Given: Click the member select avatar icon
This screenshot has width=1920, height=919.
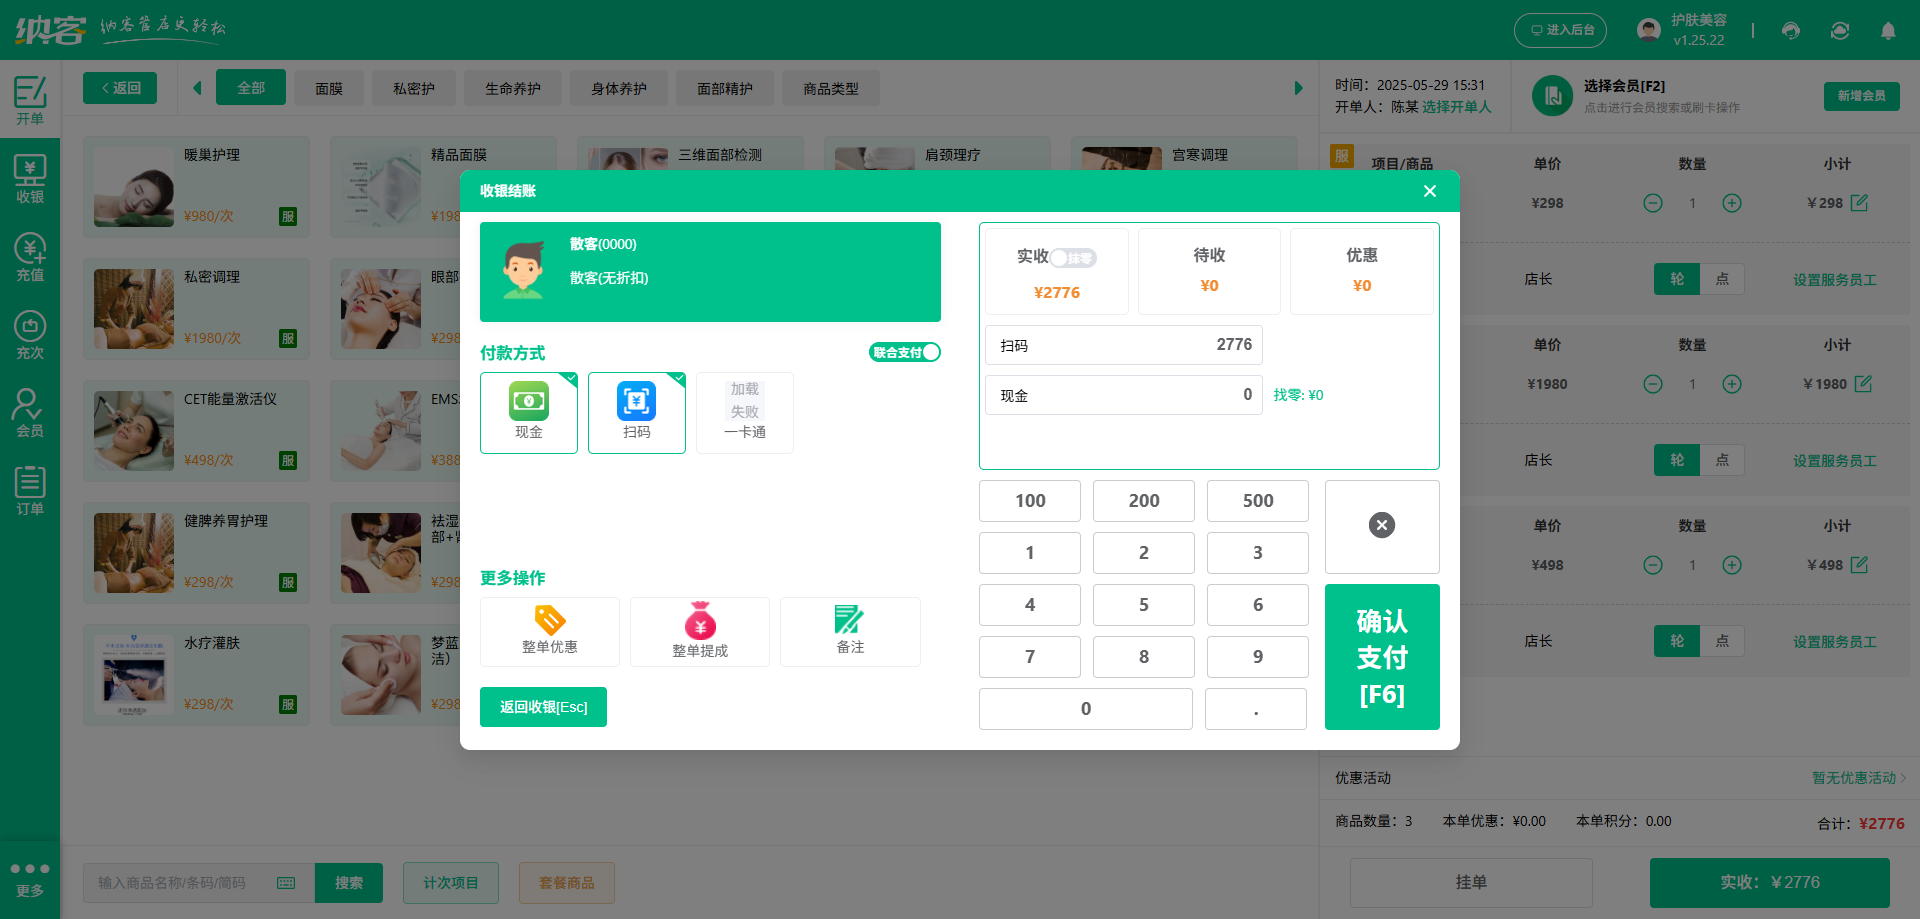Looking at the screenshot, I should point(1553,96).
